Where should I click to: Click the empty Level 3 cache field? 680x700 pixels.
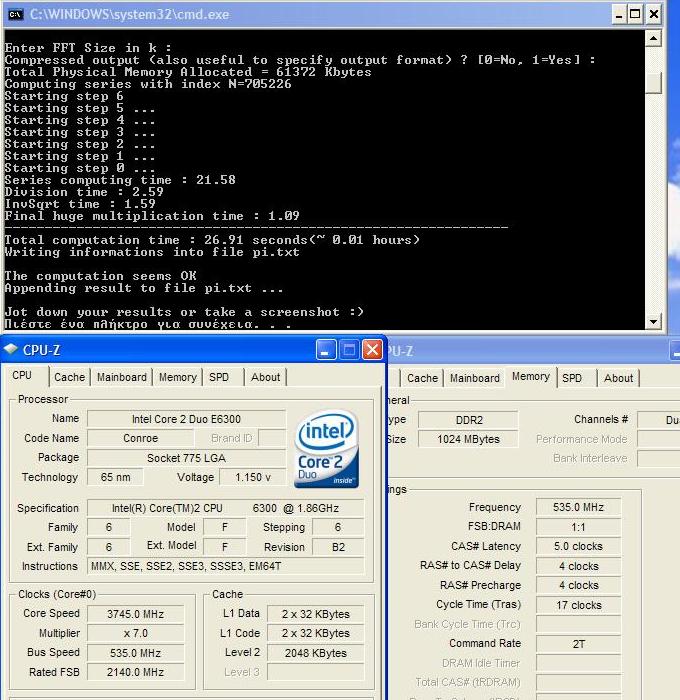coord(316,672)
